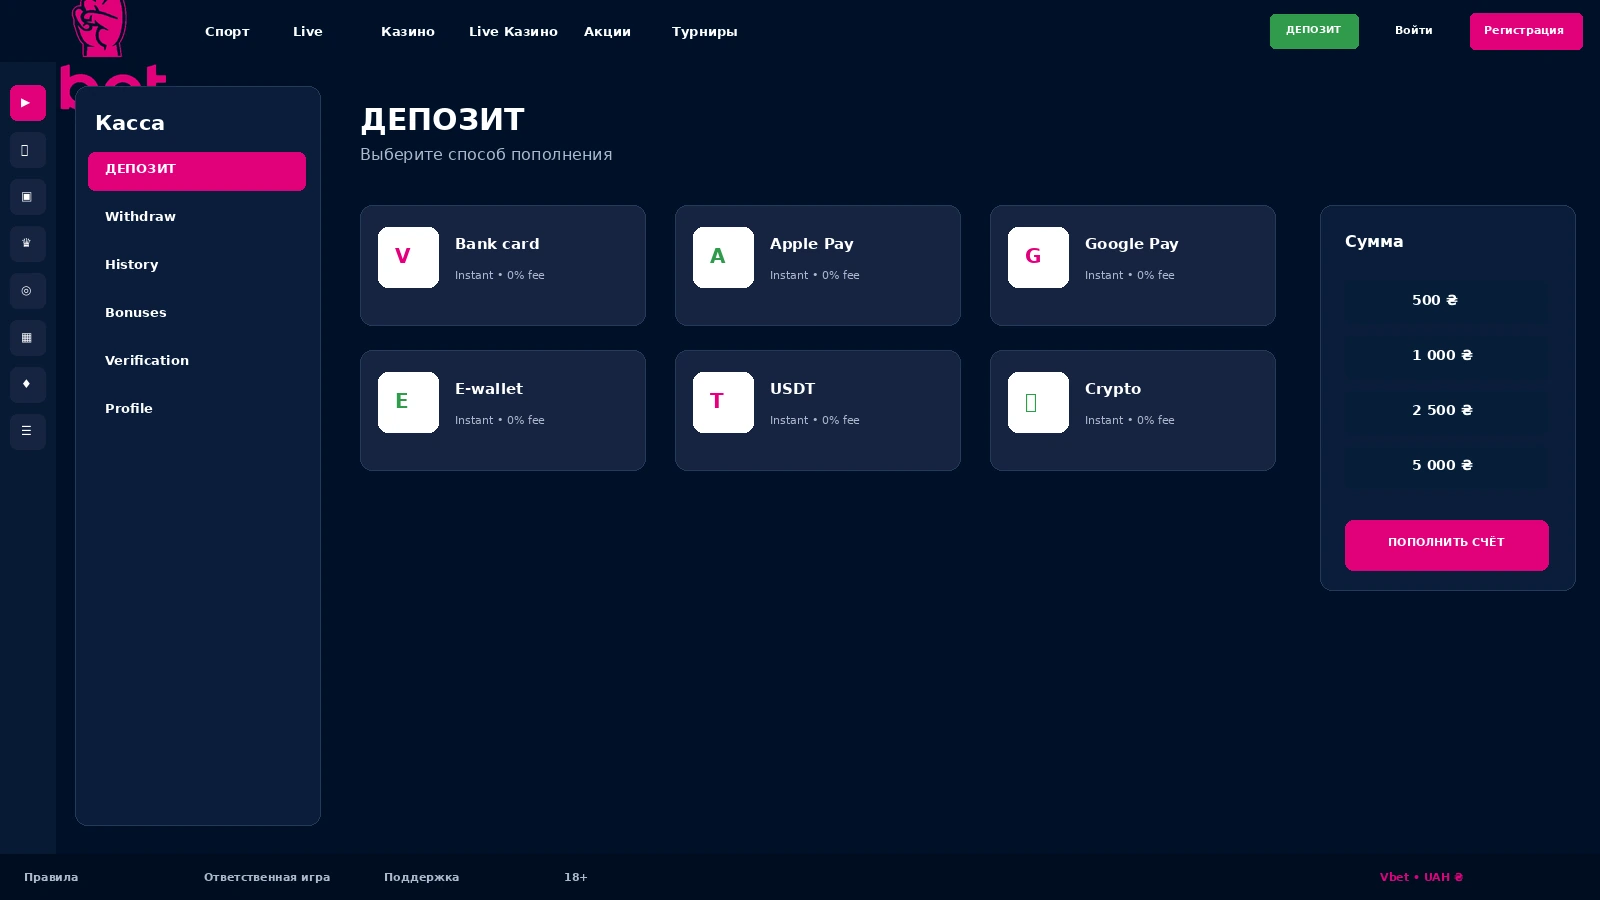Go to Live in top navigation
This screenshot has width=1600, height=900.
click(308, 32)
